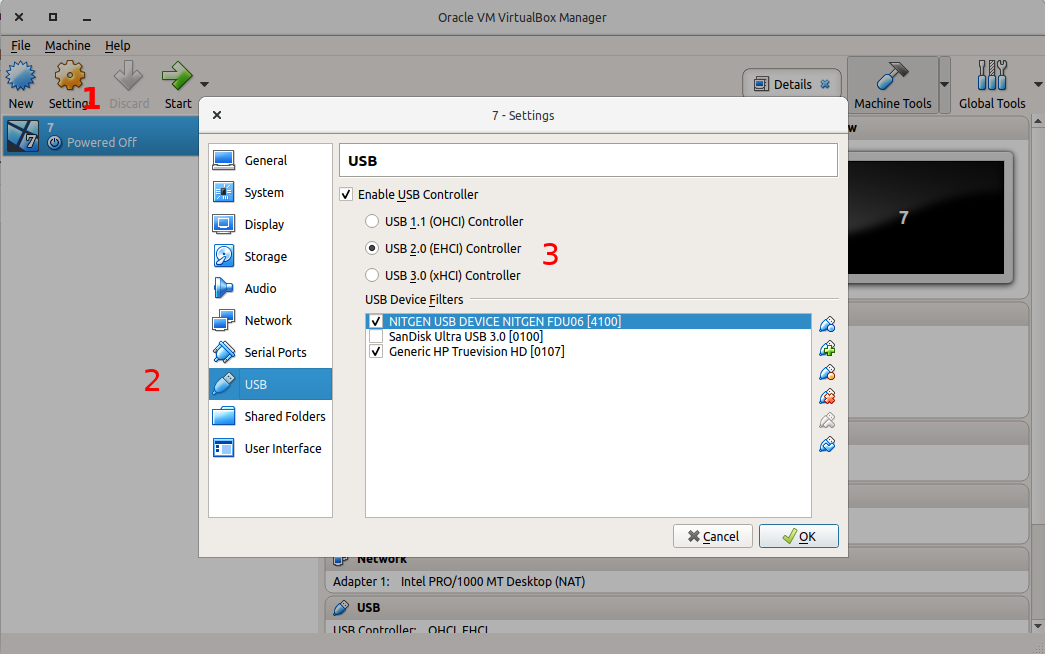This screenshot has height=654, width=1045.
Task: Click the Adapter 1 Intel PRO/1000 MT Desktop text
Action: (x=459, y=581)
